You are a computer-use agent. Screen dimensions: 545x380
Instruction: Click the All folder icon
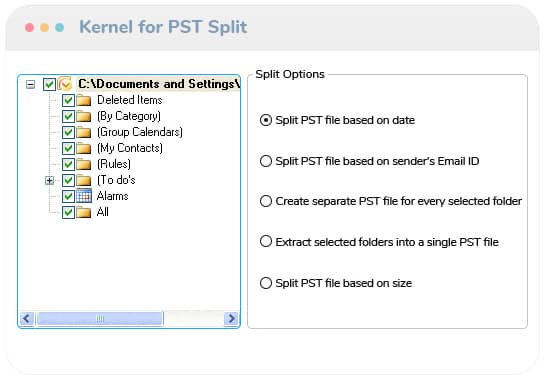84,212
